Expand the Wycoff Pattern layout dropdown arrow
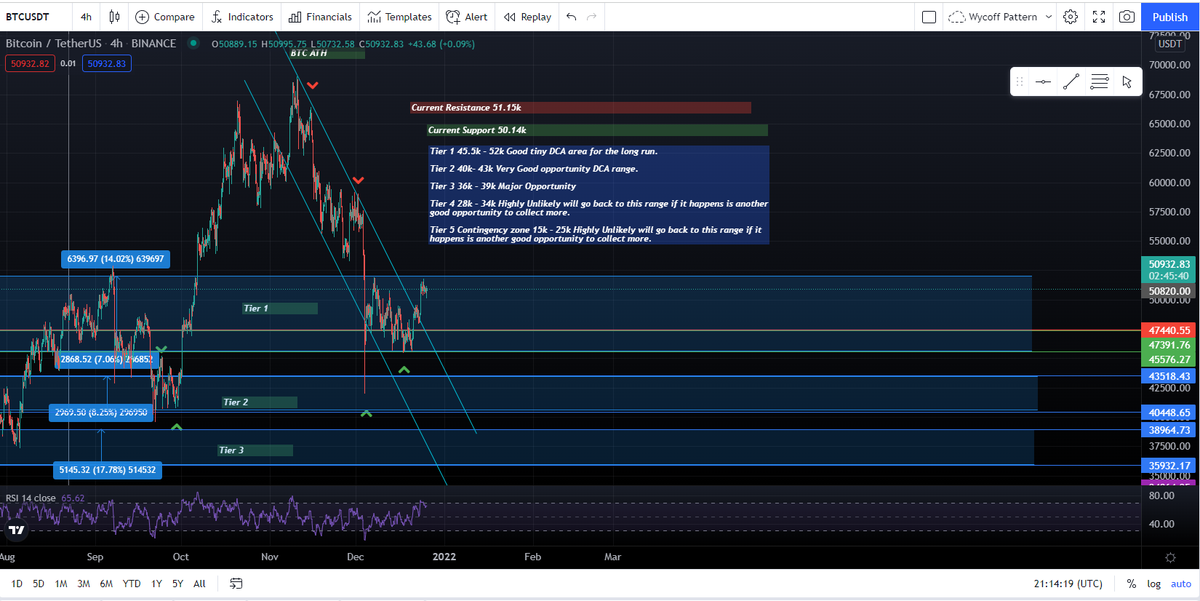Viewport: 1200px width, 601px height. point(1048,17)
